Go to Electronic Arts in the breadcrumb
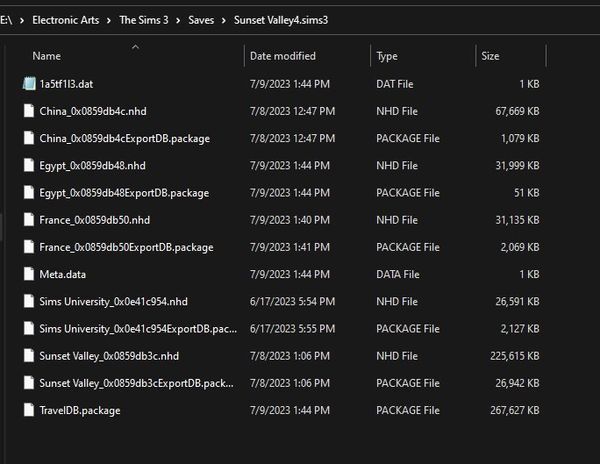 [65, 20]
